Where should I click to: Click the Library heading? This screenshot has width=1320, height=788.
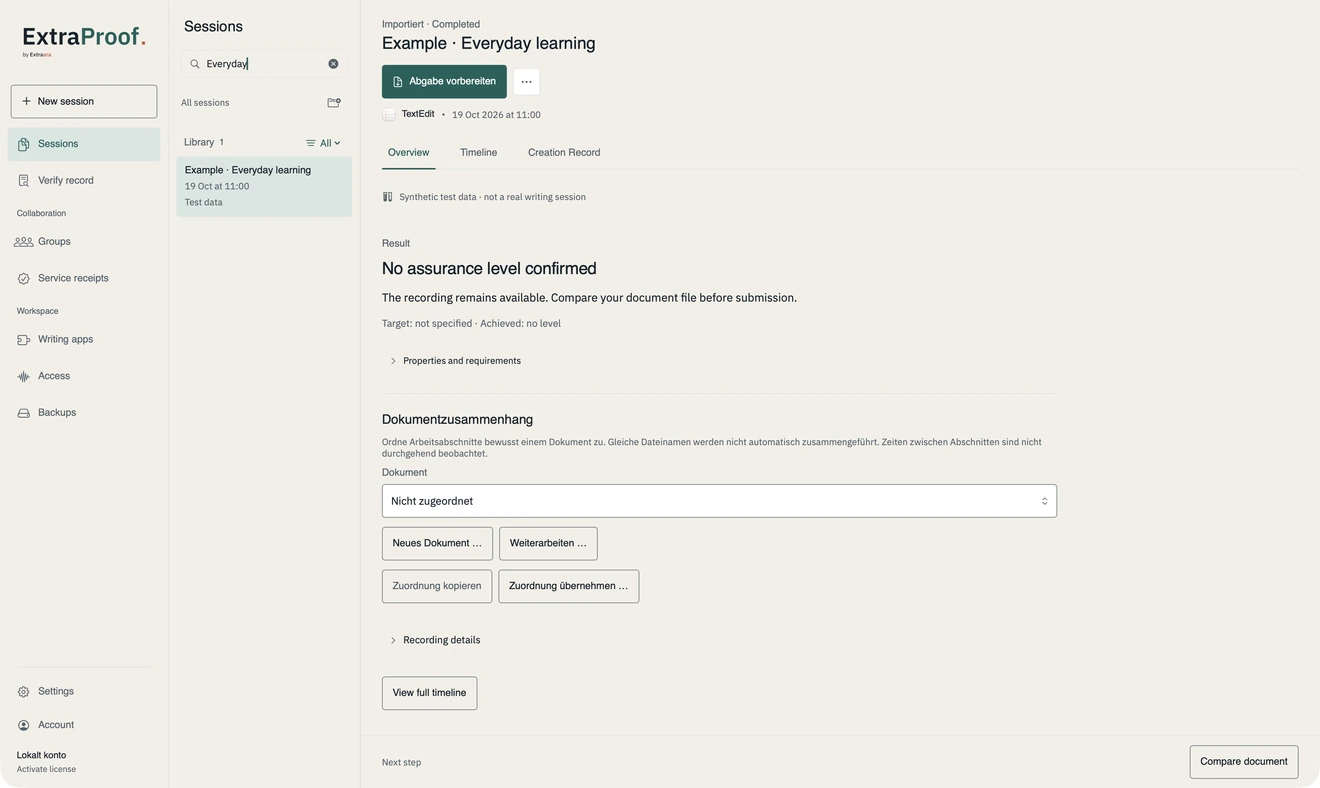coord(199,142)
